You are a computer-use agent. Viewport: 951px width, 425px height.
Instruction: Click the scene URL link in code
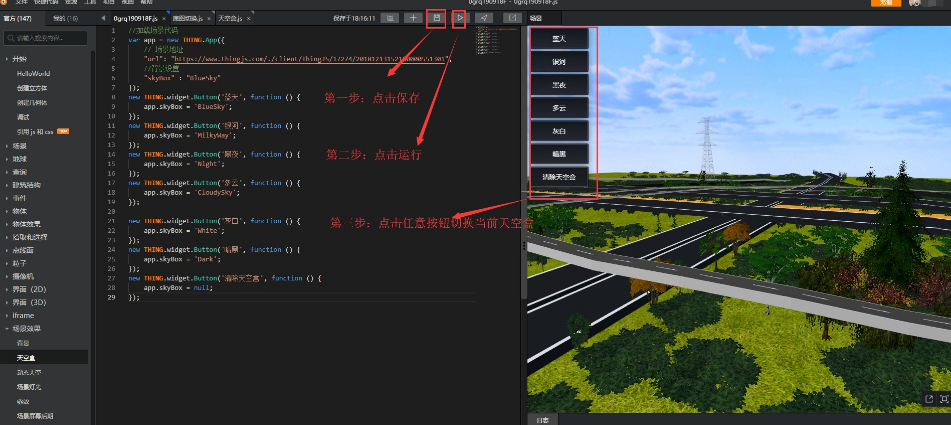(309, 59)
